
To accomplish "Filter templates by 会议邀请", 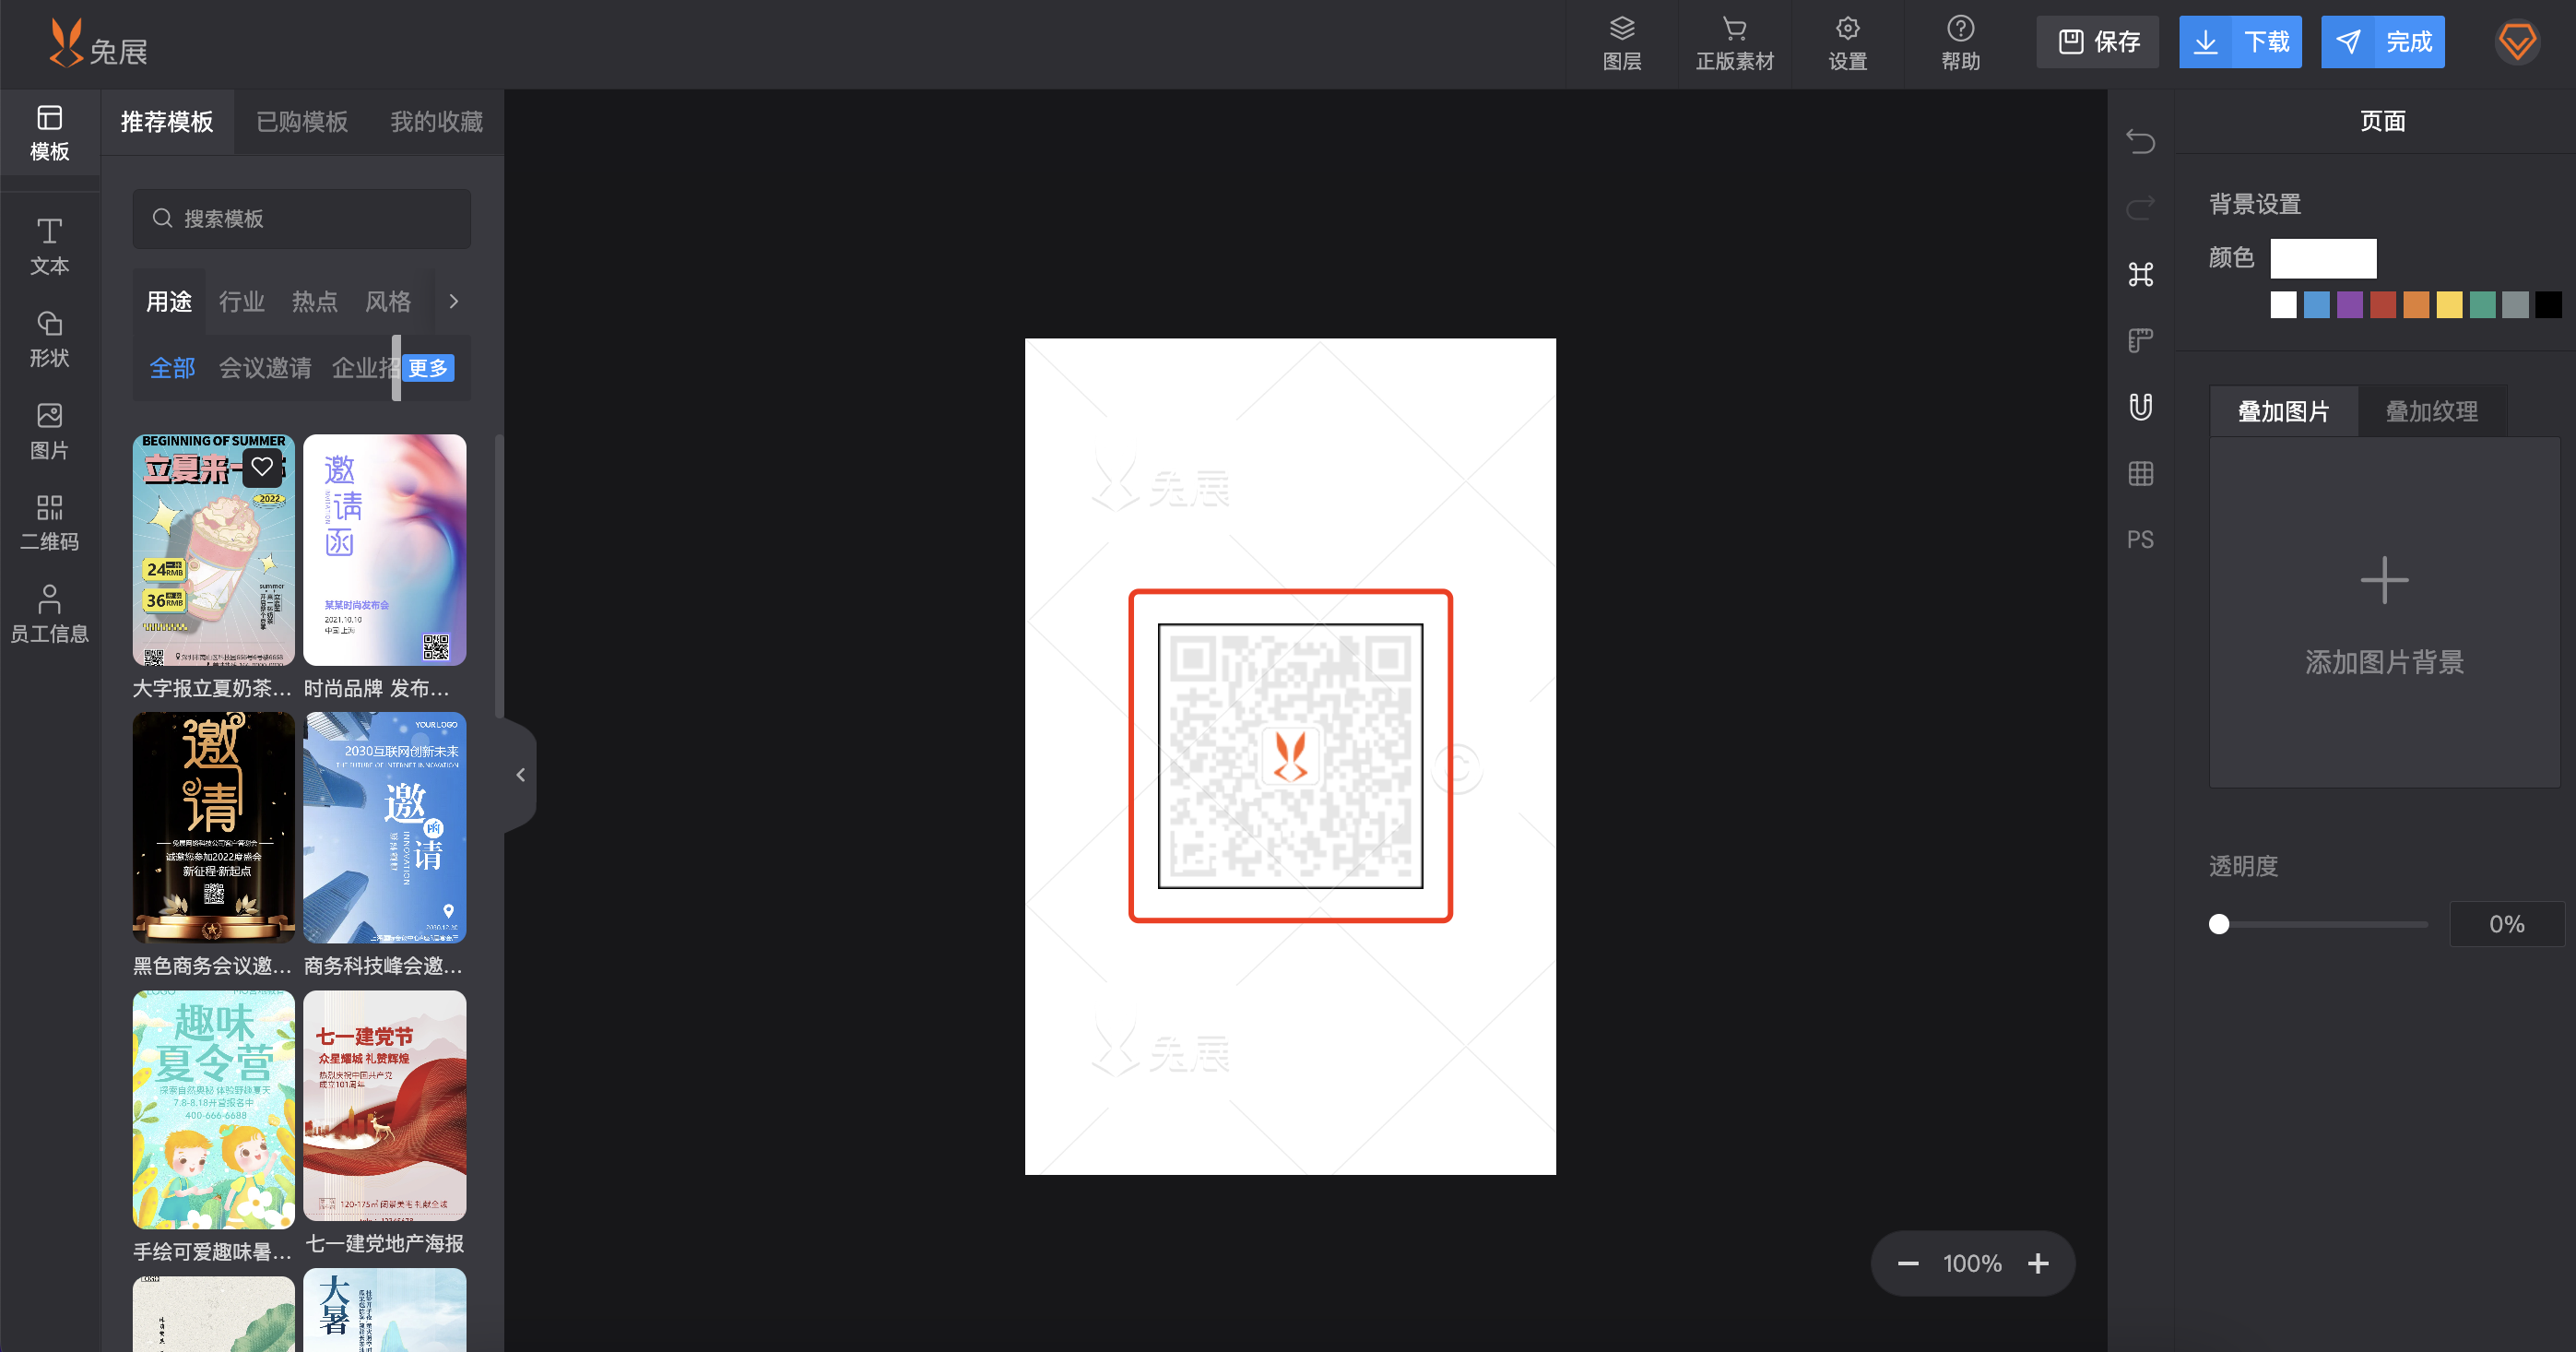I will [265, 368].
